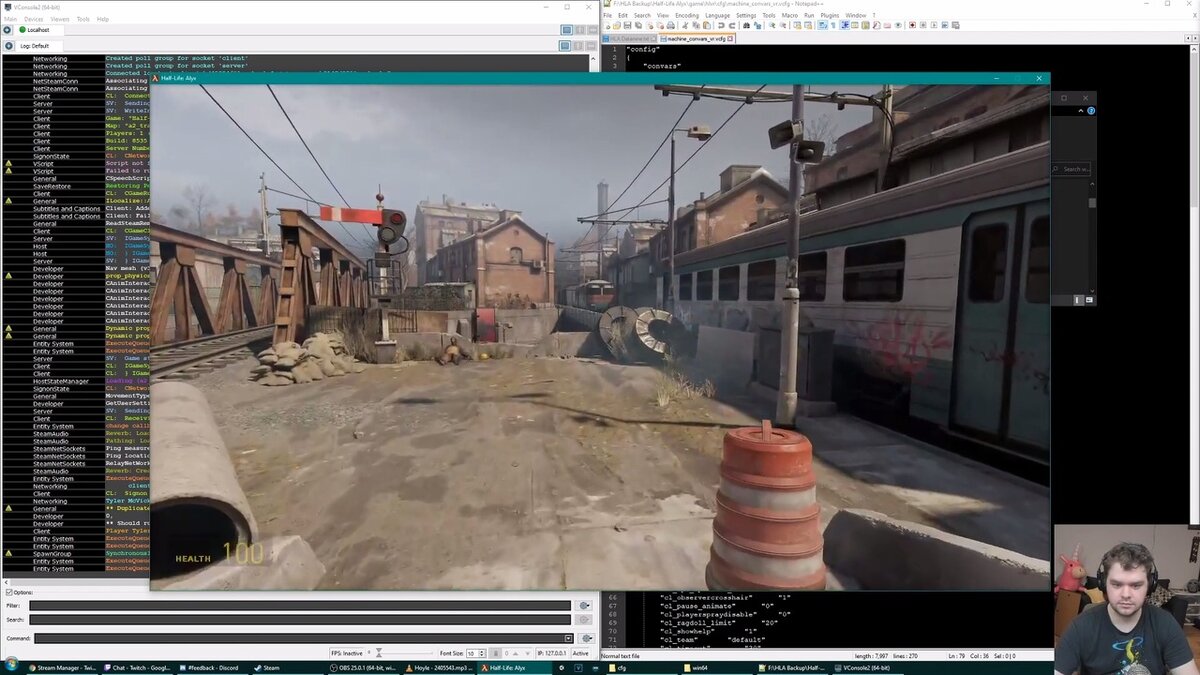This screenshot has height=675, width=1200.
Task: Click the Replace icon in Notepad++ toolbar
Action: click(x=757, y=25)
